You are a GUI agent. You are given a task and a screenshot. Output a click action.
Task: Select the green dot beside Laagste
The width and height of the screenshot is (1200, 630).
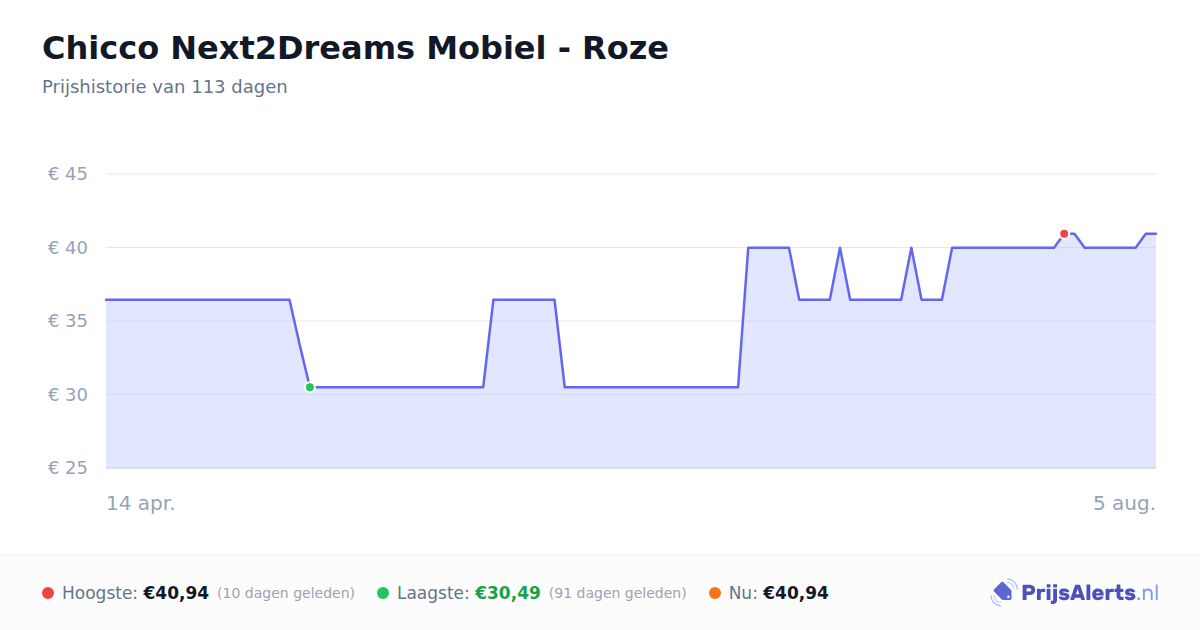[383, 593]
